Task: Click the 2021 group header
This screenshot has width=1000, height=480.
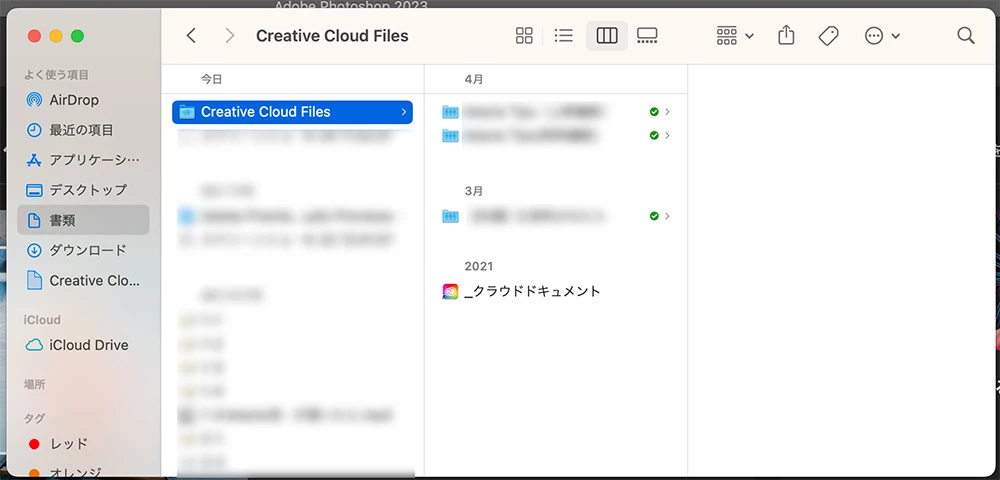Action: pos(478,266)
